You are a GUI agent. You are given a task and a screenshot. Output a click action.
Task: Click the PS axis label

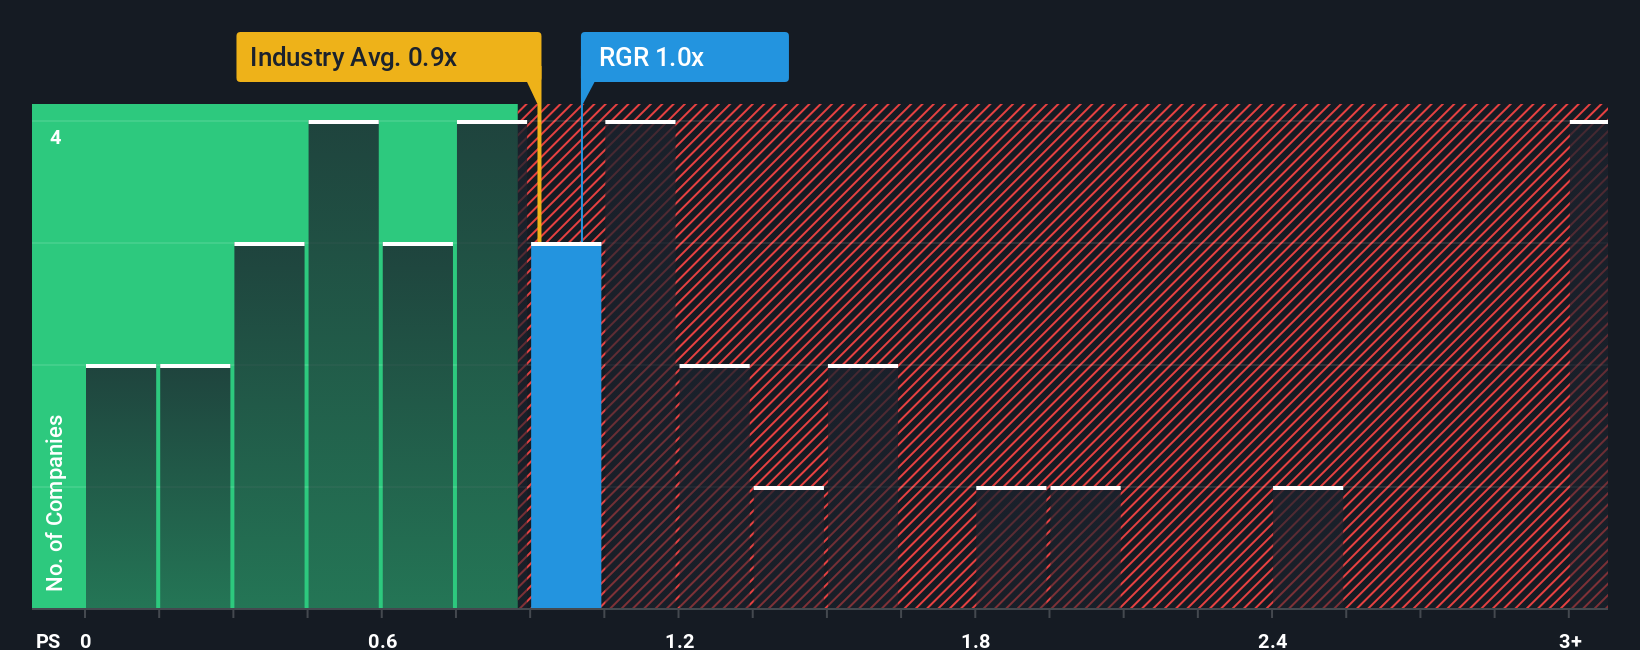pyautogui.click(x=48, y=640)
